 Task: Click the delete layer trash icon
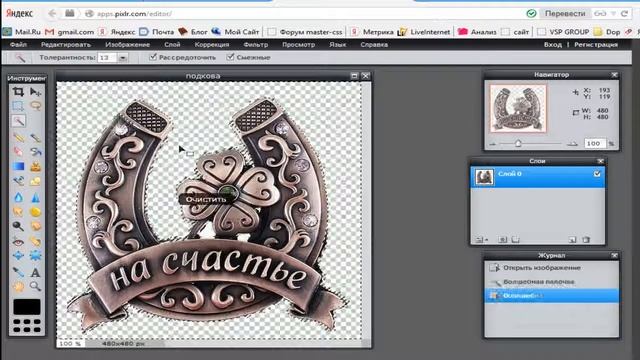[x=586, y=240]
